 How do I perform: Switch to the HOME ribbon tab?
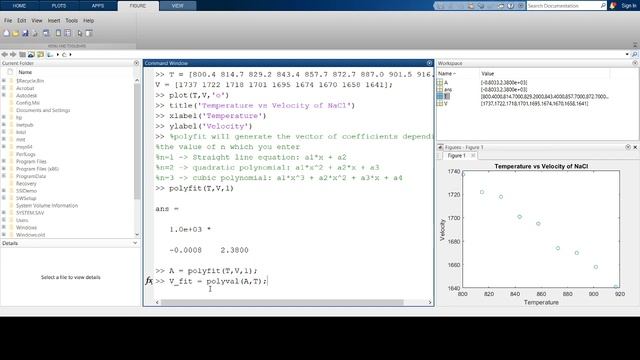coord(20,6)
